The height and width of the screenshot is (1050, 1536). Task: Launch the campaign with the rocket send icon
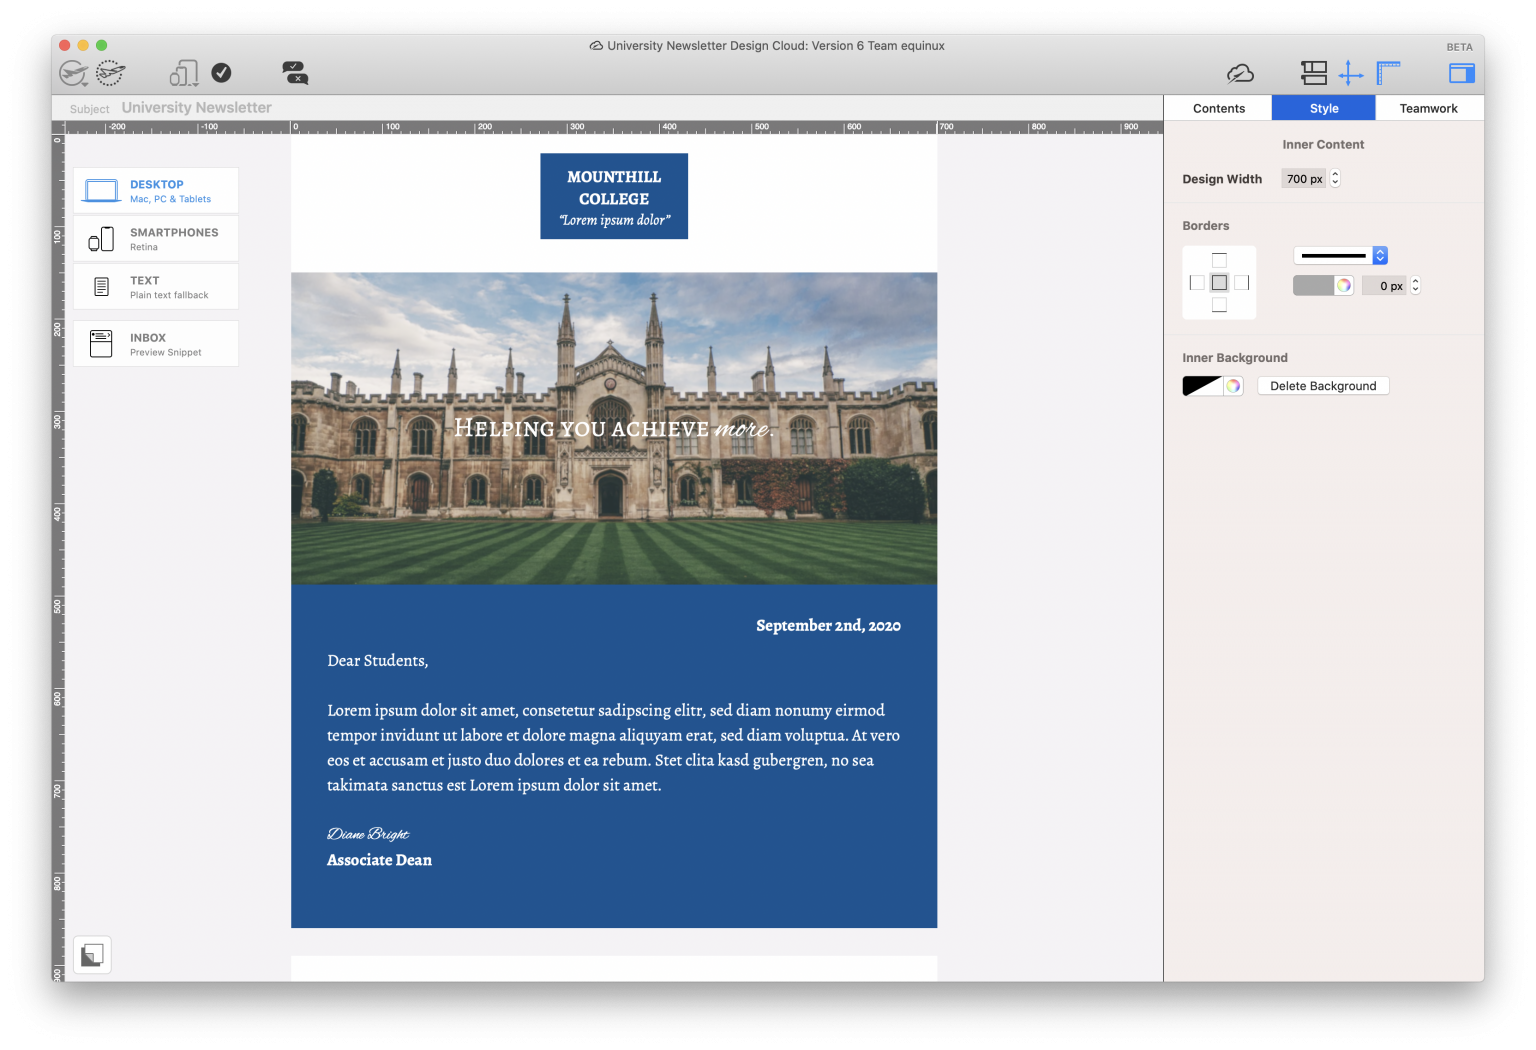coord(110,72)
